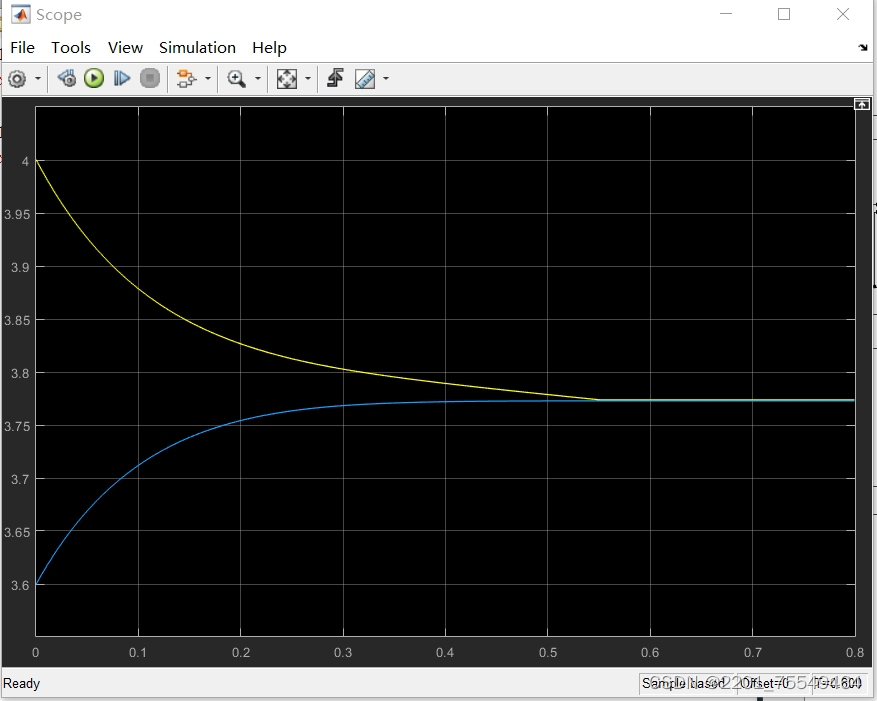Viewport: 877px width, 701px height.
Task: Click the x-axis label 0.1
Action: [x=138, y=652]
